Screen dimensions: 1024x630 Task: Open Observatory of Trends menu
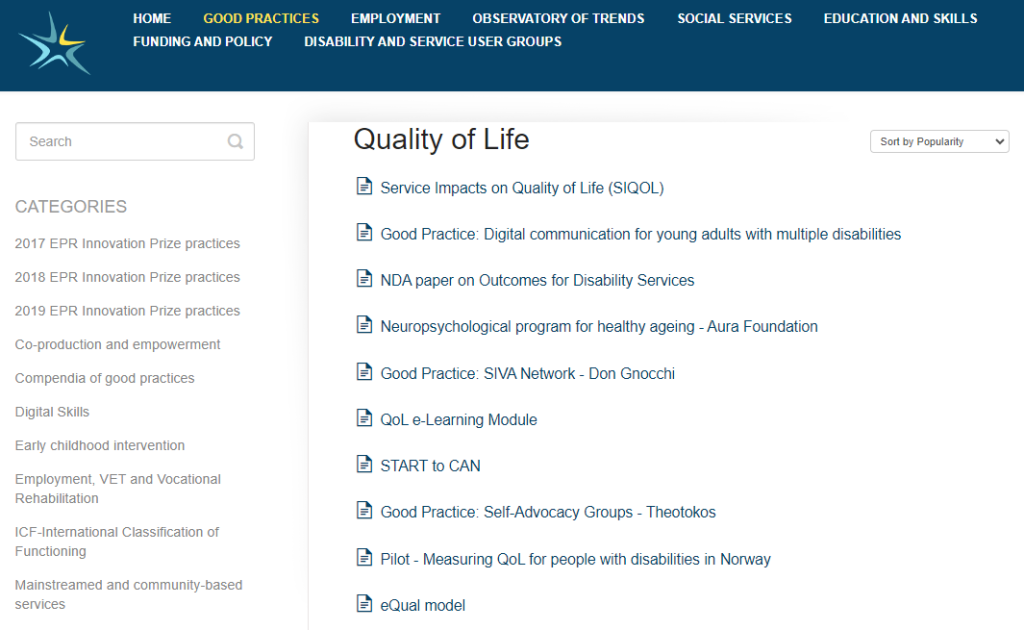pos(558,18)
